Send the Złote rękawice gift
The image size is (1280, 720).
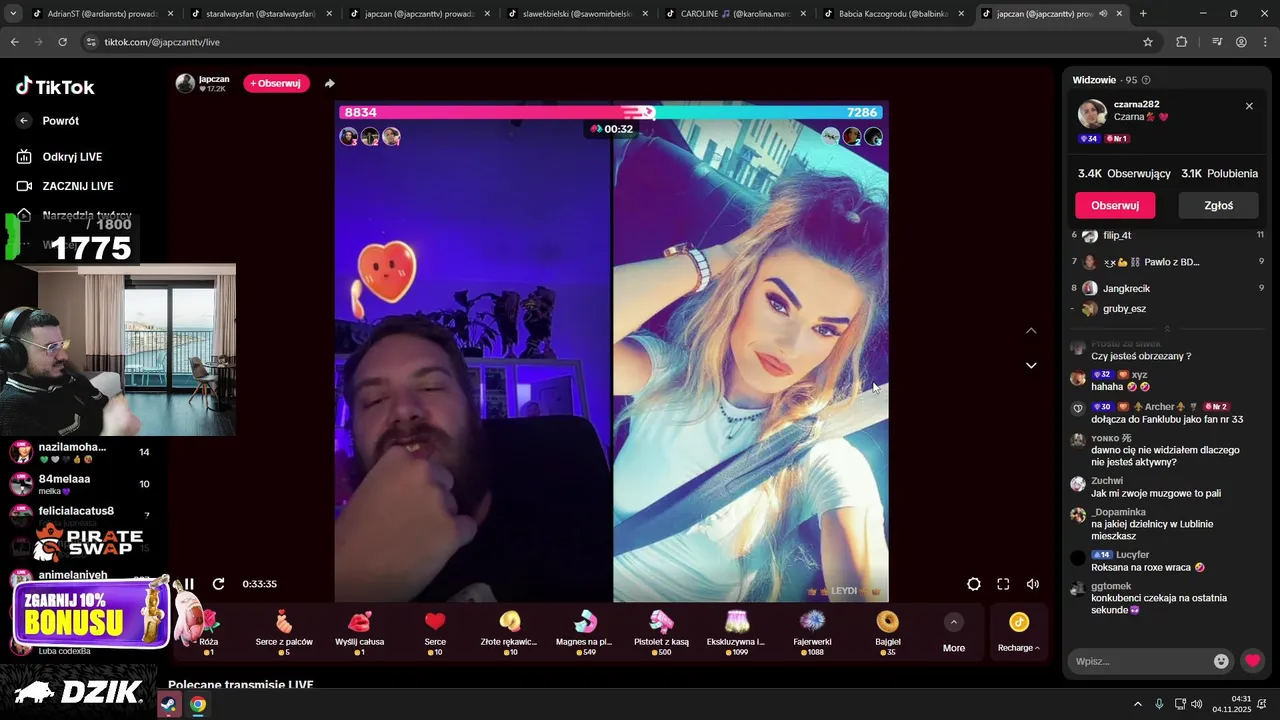(510, 632)
